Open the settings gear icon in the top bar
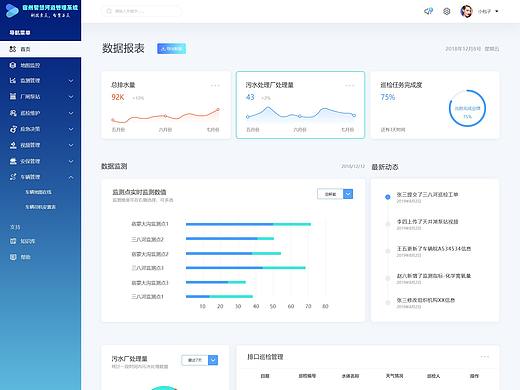Screen dimensions: 520x390 (447, 11)
